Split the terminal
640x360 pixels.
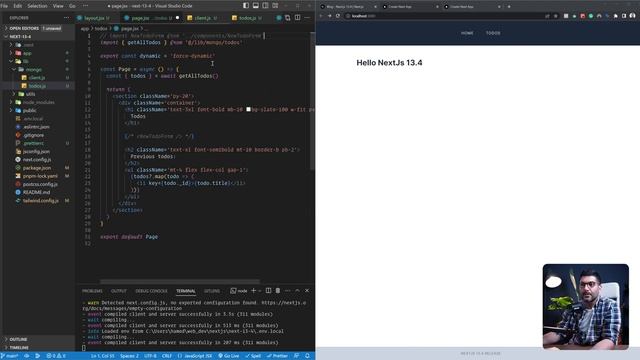[269, 291]
